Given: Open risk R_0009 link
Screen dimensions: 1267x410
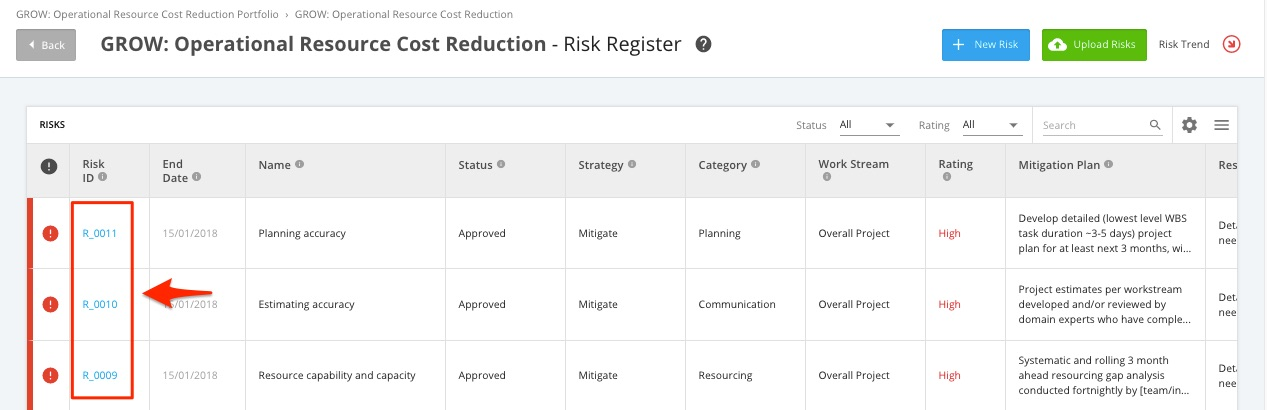Looking at the screenshot, I should click(100, 376).
